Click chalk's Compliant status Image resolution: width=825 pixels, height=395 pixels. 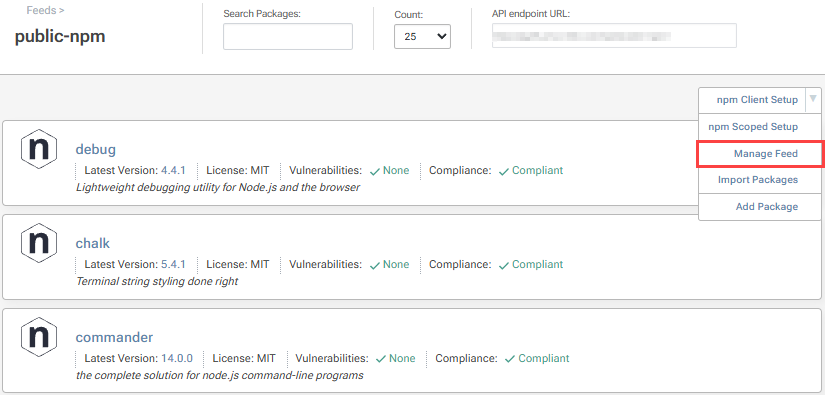(x=531, y=264)
